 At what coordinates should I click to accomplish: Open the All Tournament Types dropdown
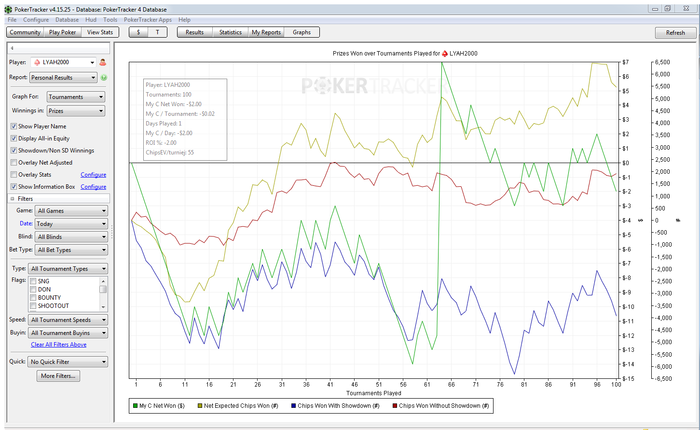pyautogui.click(x=68, y=269)
